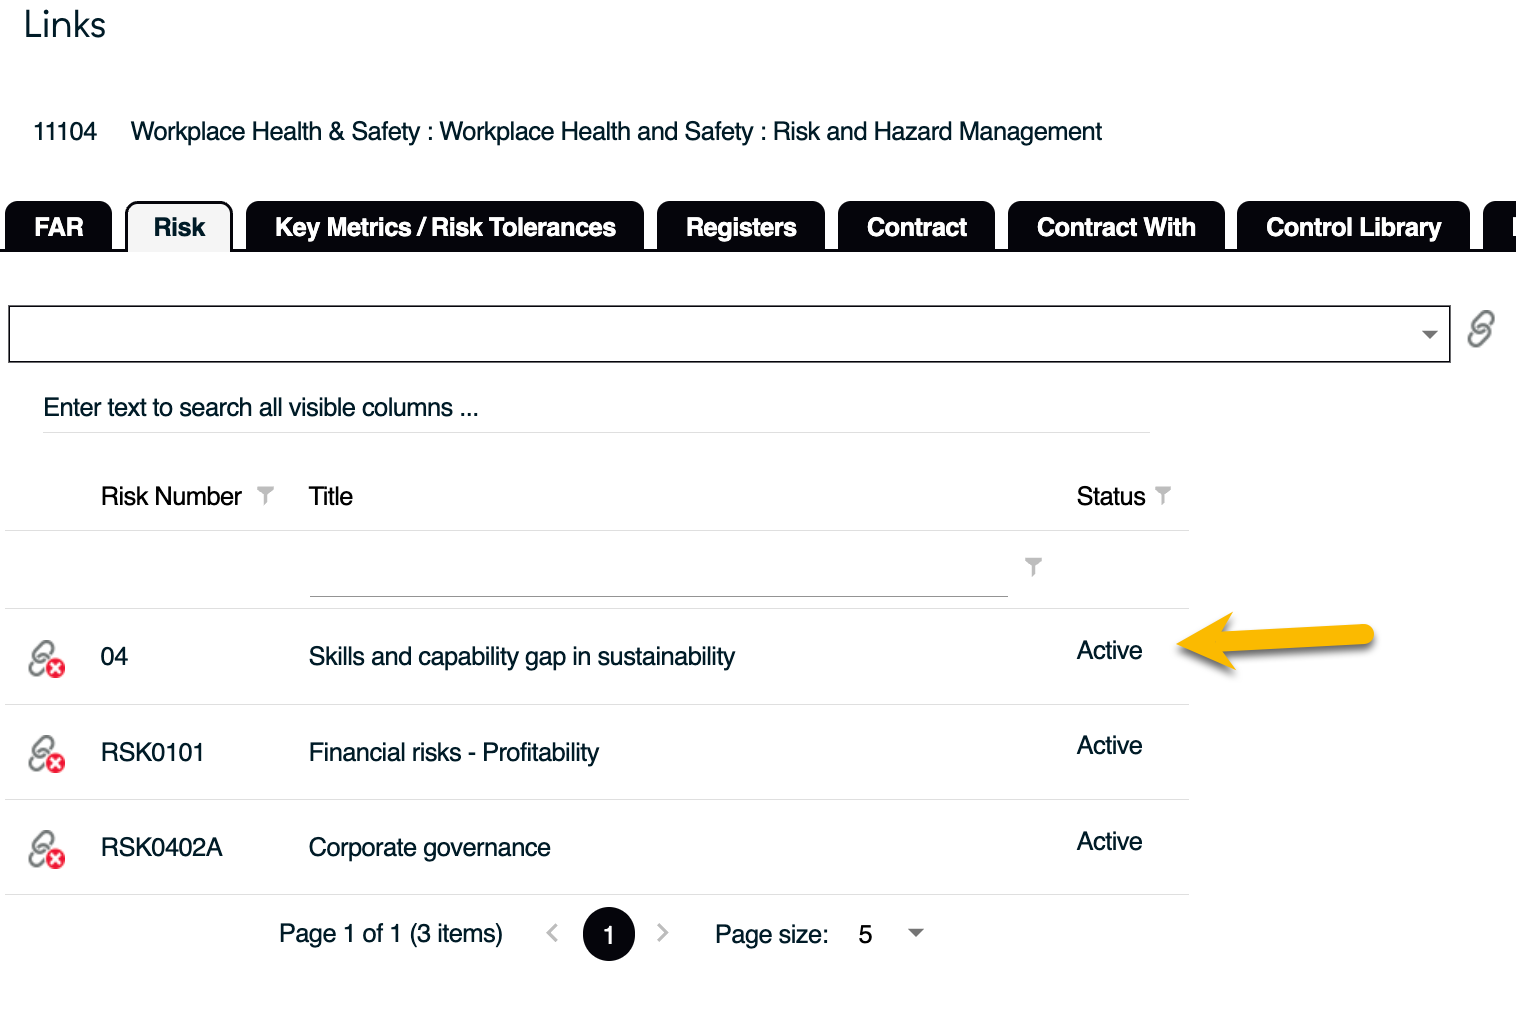Viewport: 1516px width, 1026px height.
Task: Open the Contract With tab
Action: [x=1116, y=227]
